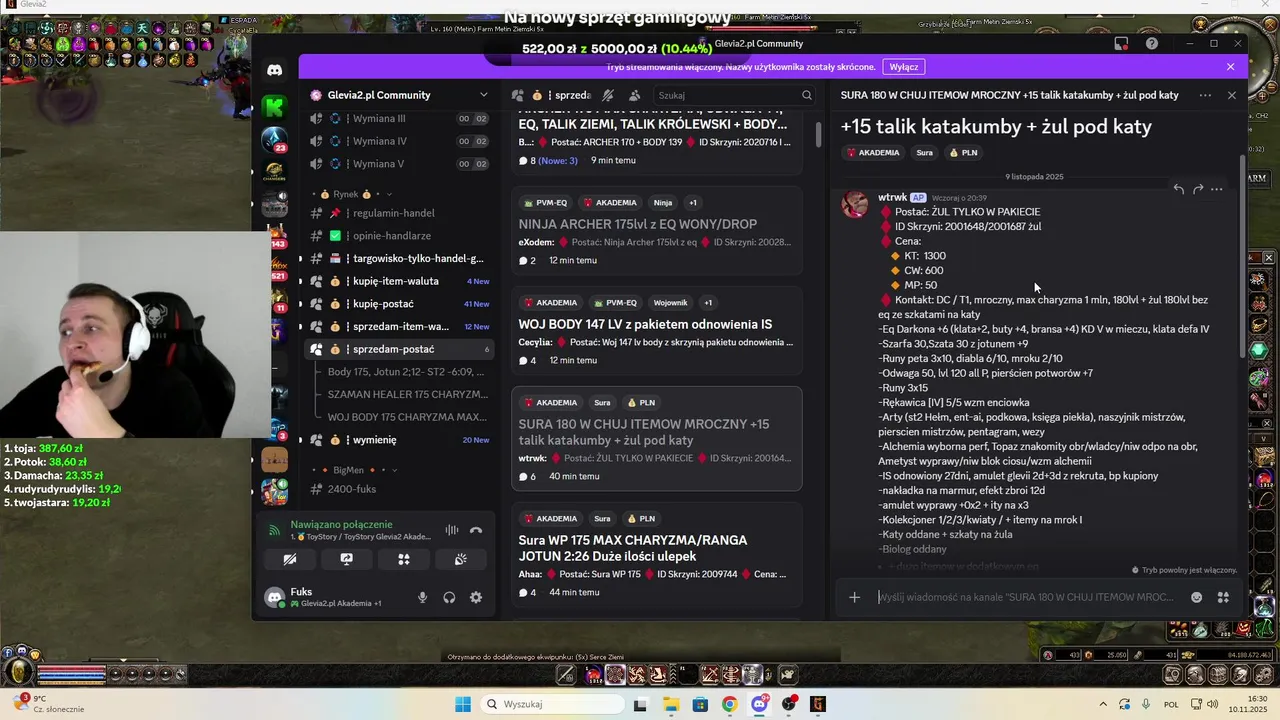Open server icon with 23 badge
1280x720 pixels.
coord(275,141)
